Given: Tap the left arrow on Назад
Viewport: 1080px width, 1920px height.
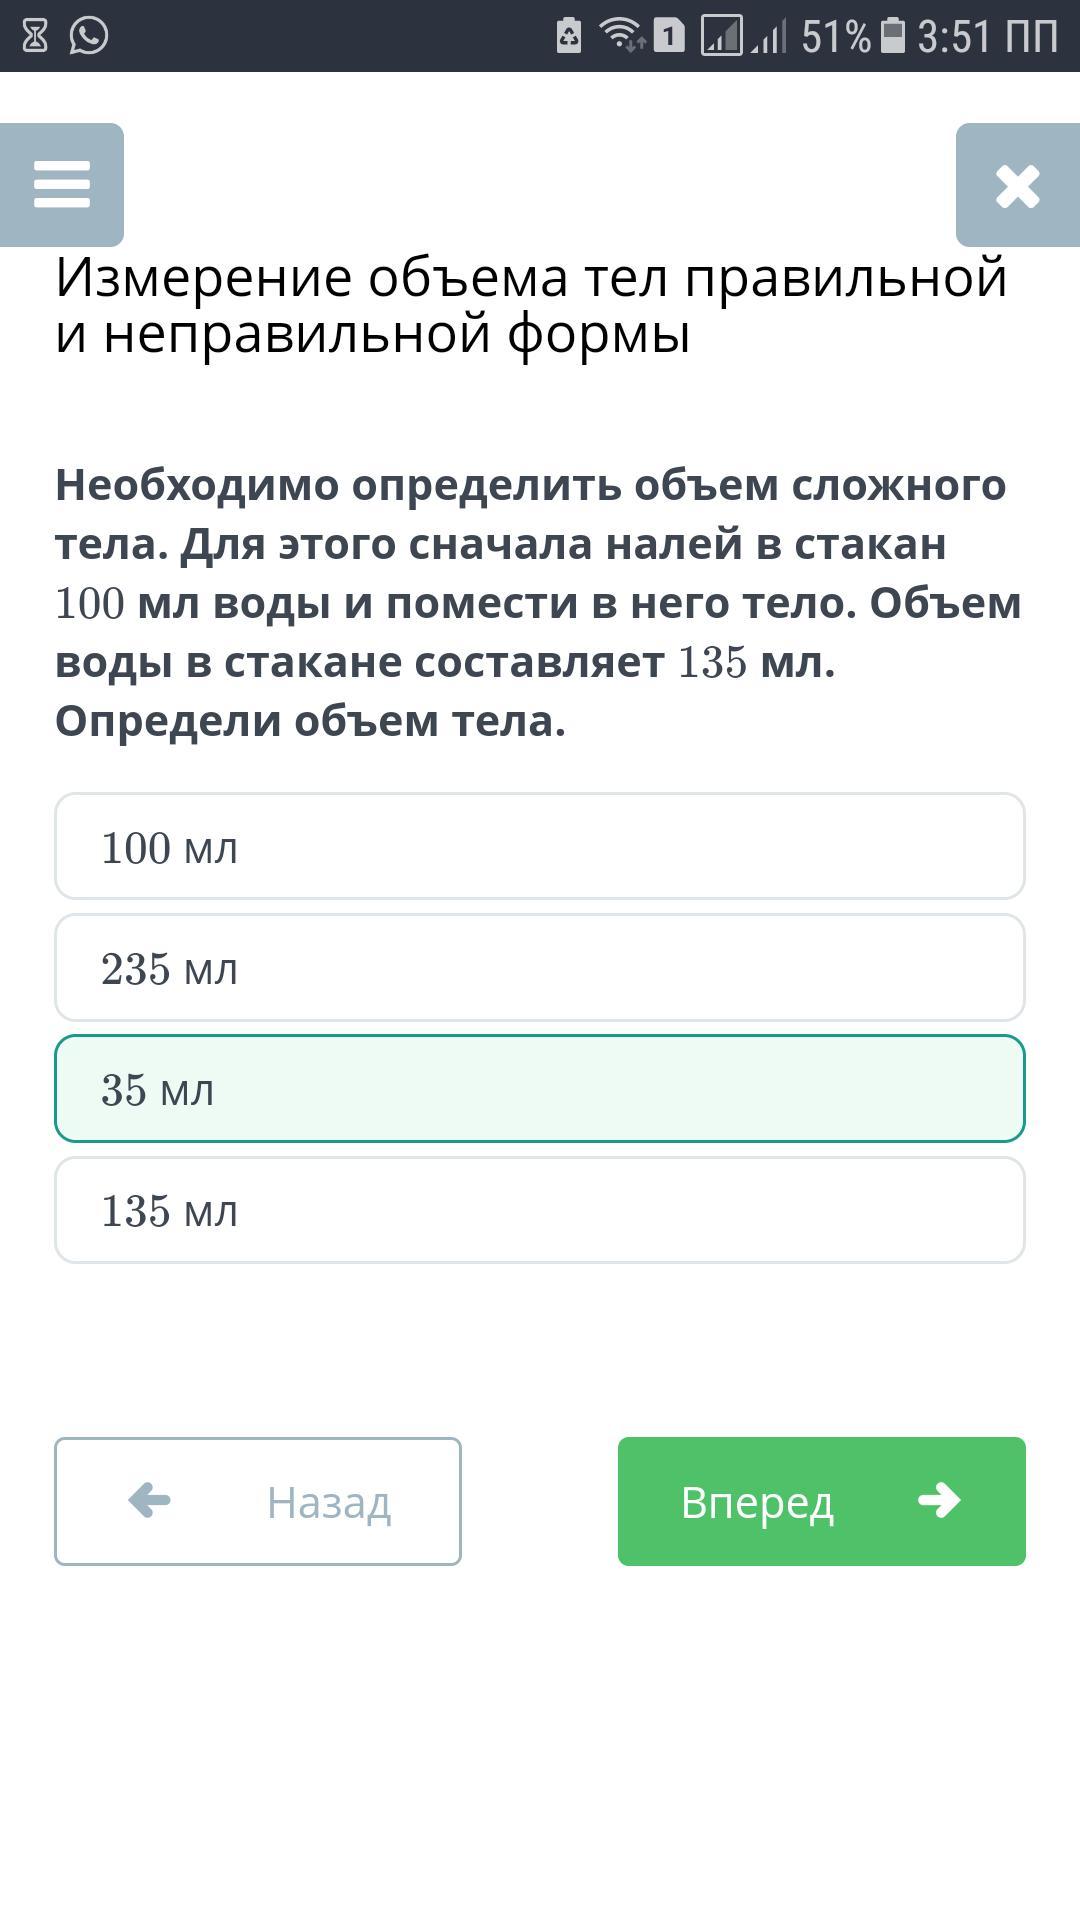Looking at the screenshot, I should tap(150, 1500).
